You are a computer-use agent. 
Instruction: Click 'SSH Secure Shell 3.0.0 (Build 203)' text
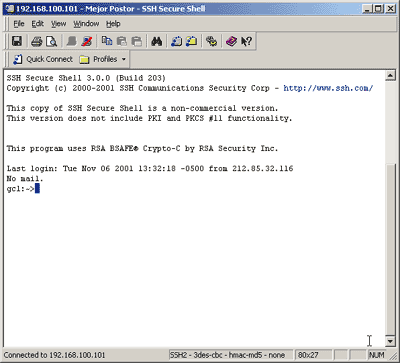(x=86, y=78)
